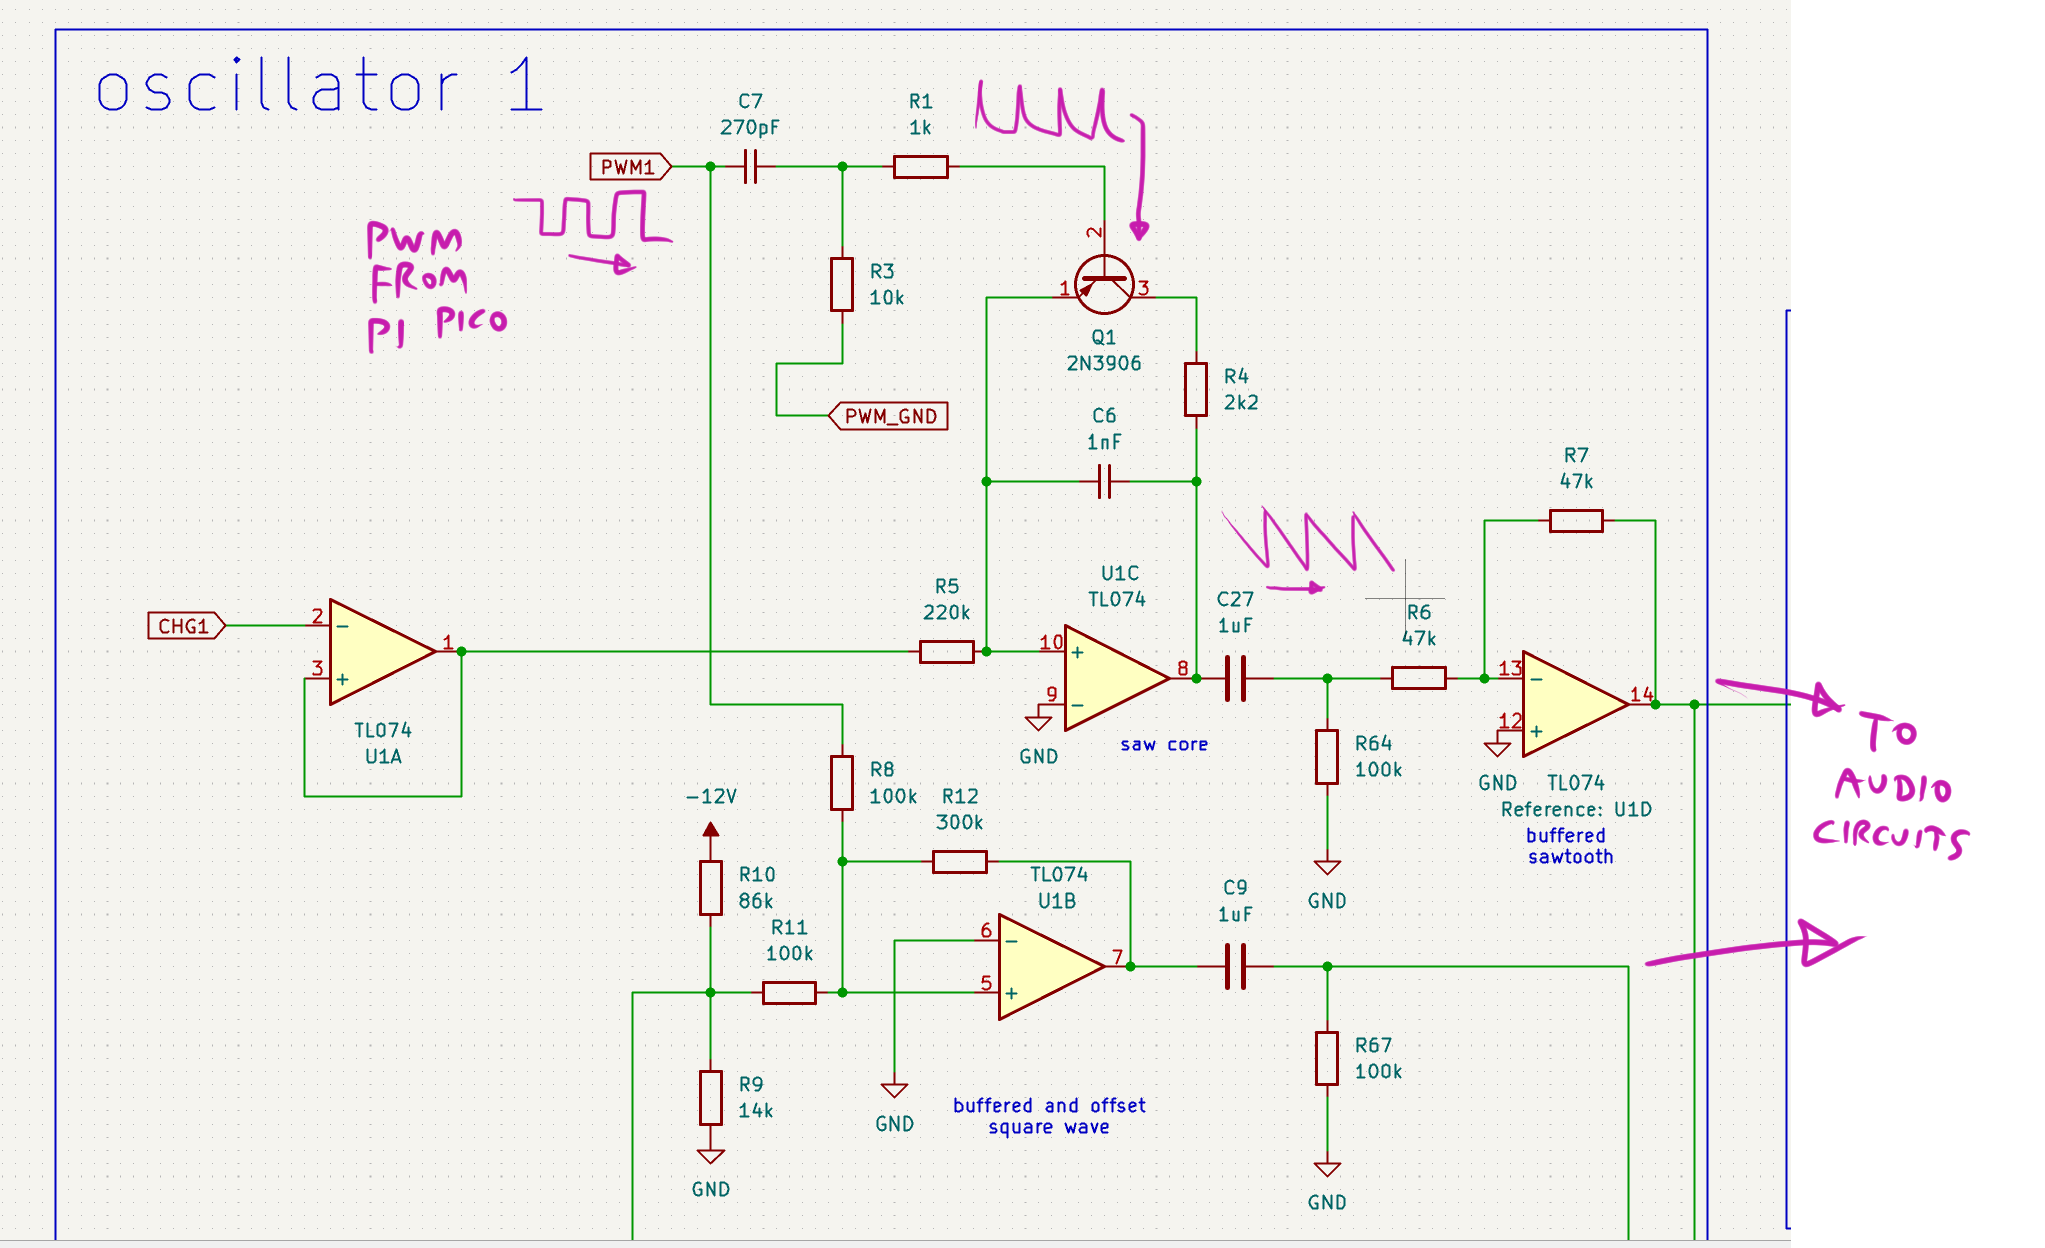Viewport: 2045px width, 1248px height.
Task: Click the C9 1uF capacitor symbol
Action: (1236, 966)
